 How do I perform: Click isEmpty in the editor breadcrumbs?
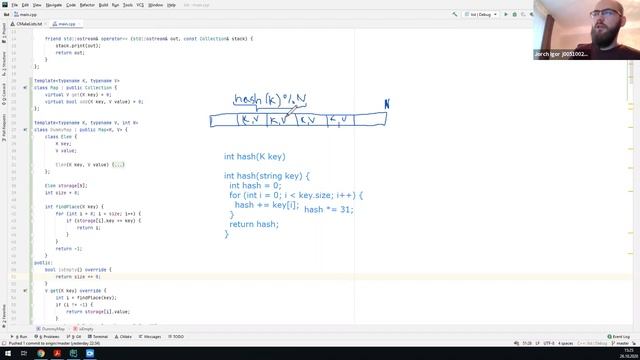pos(84,329)
